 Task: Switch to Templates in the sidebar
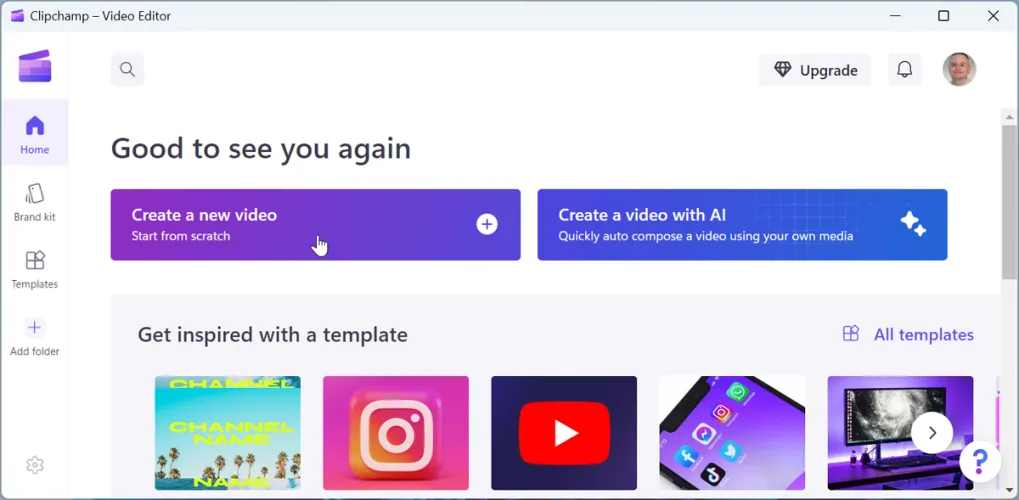pyautogui.click(x=34, y=270)
